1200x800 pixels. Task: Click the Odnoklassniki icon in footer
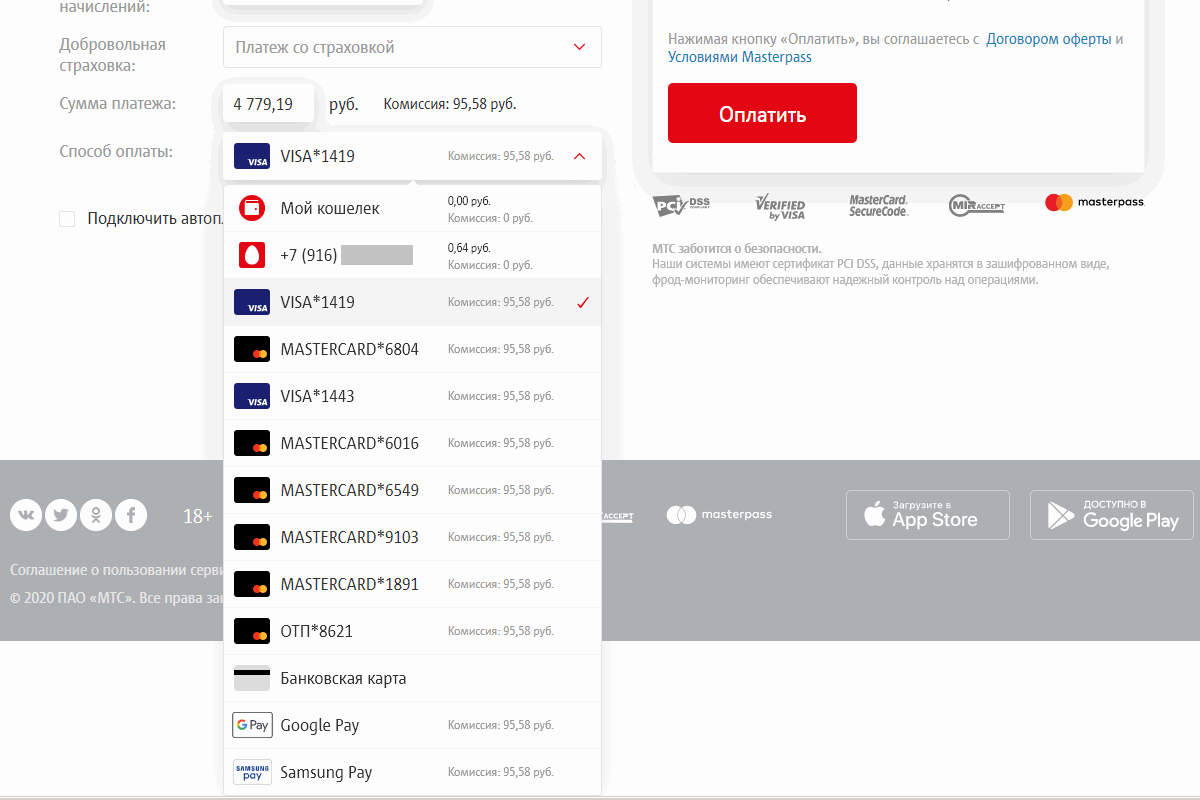(x=96, y=515)
